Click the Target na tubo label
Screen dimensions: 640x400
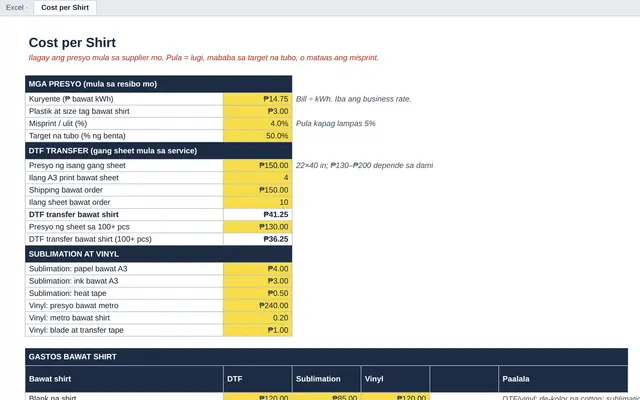[x=77, y=136]
